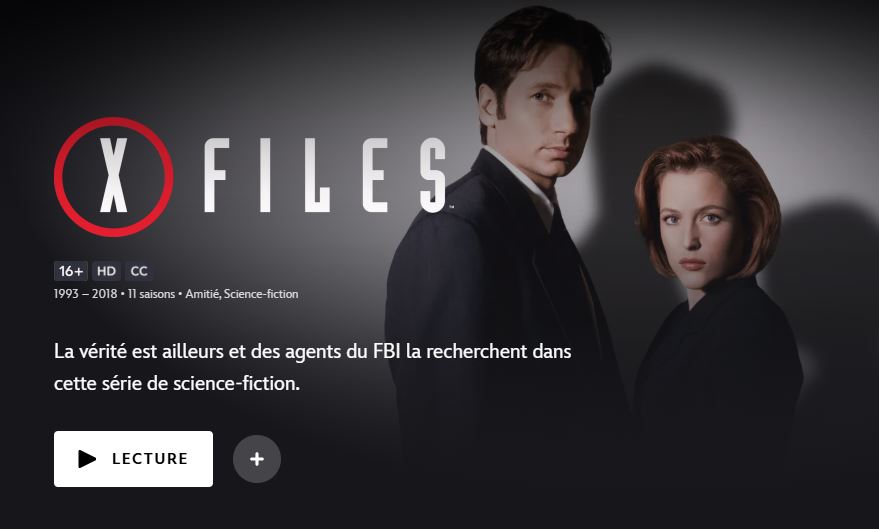Viewport: 879px width, 529px height.
Task: Click the trademark symbol after FILES logo
Action: (x=451, y=207)
